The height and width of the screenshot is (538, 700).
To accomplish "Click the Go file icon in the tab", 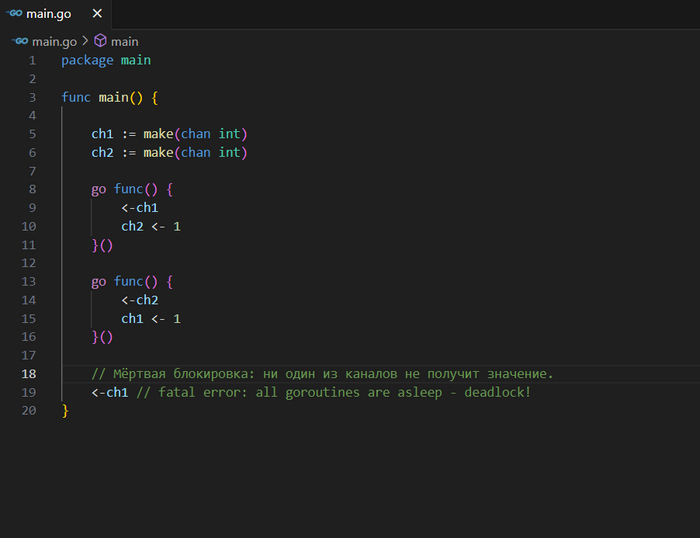I will coord(14,15).
